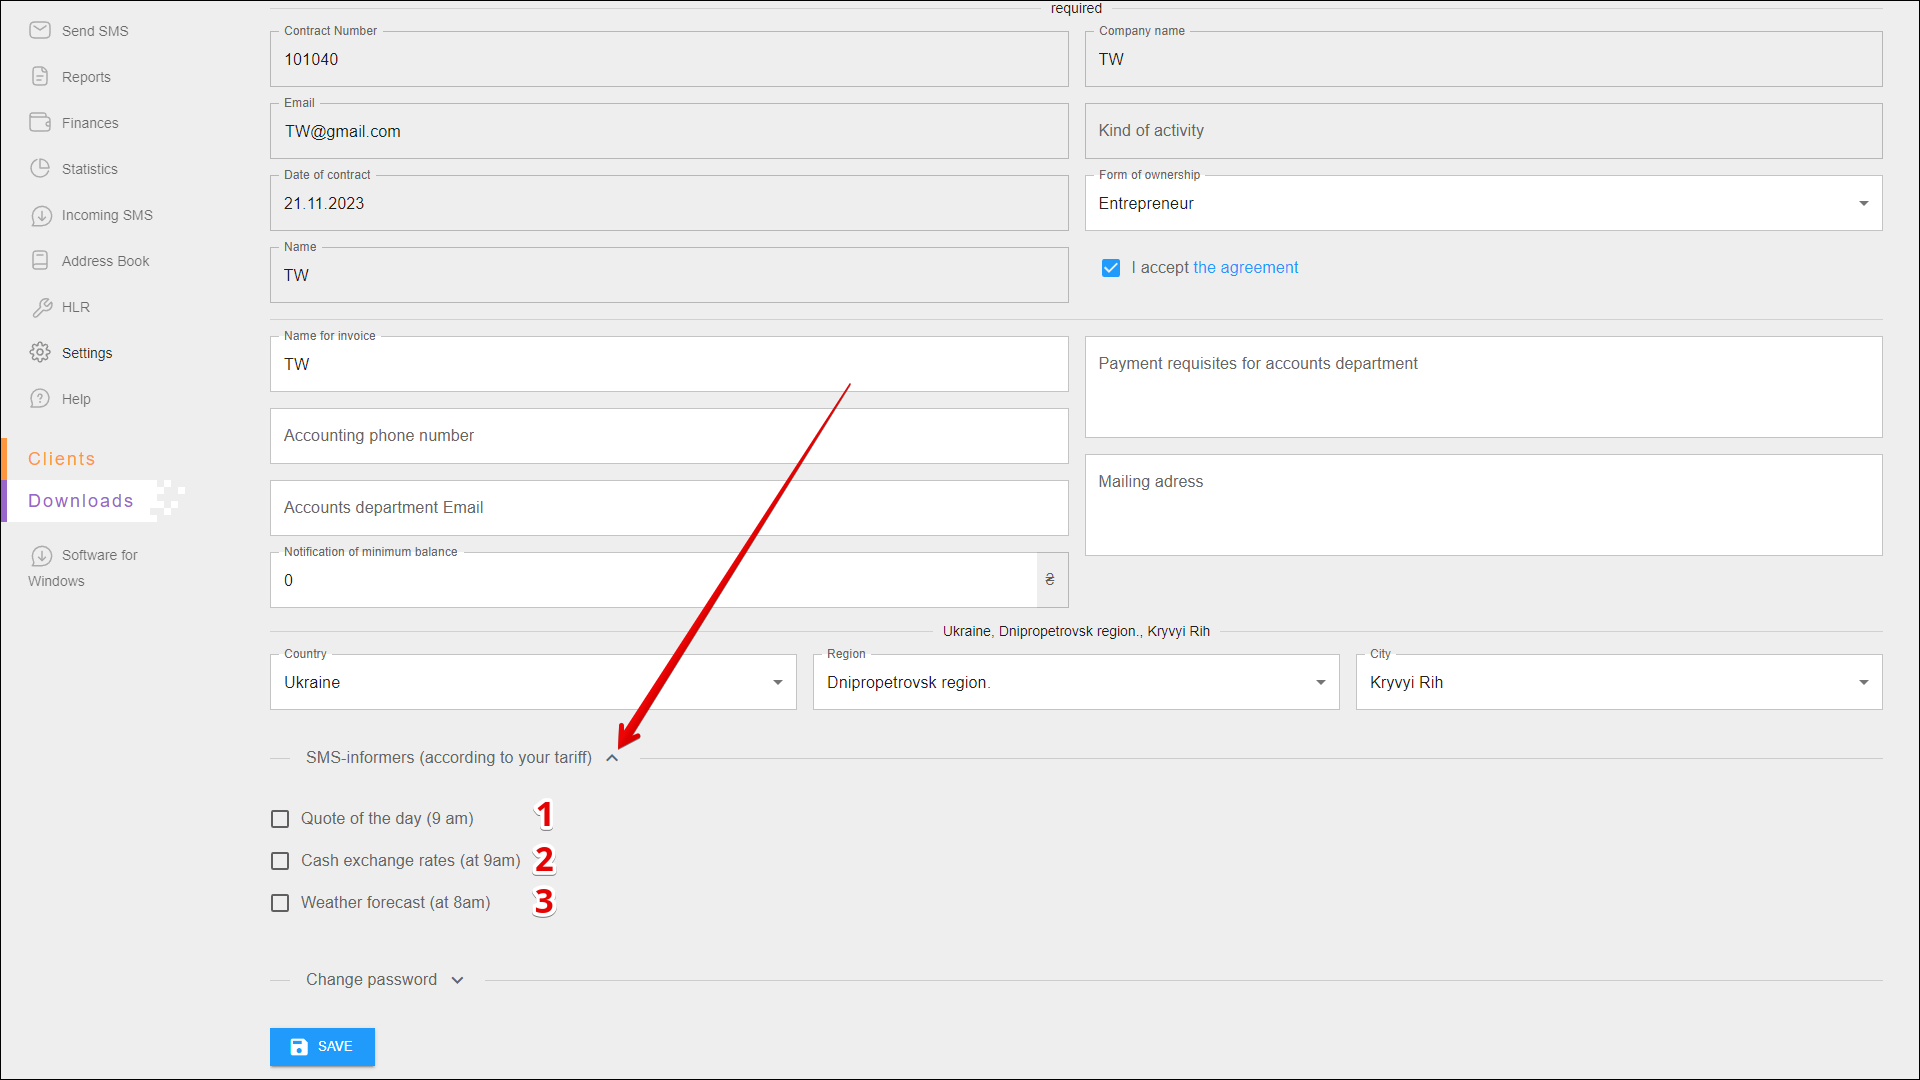Enable Quote of the day checkbox

[x=280, y=819]
